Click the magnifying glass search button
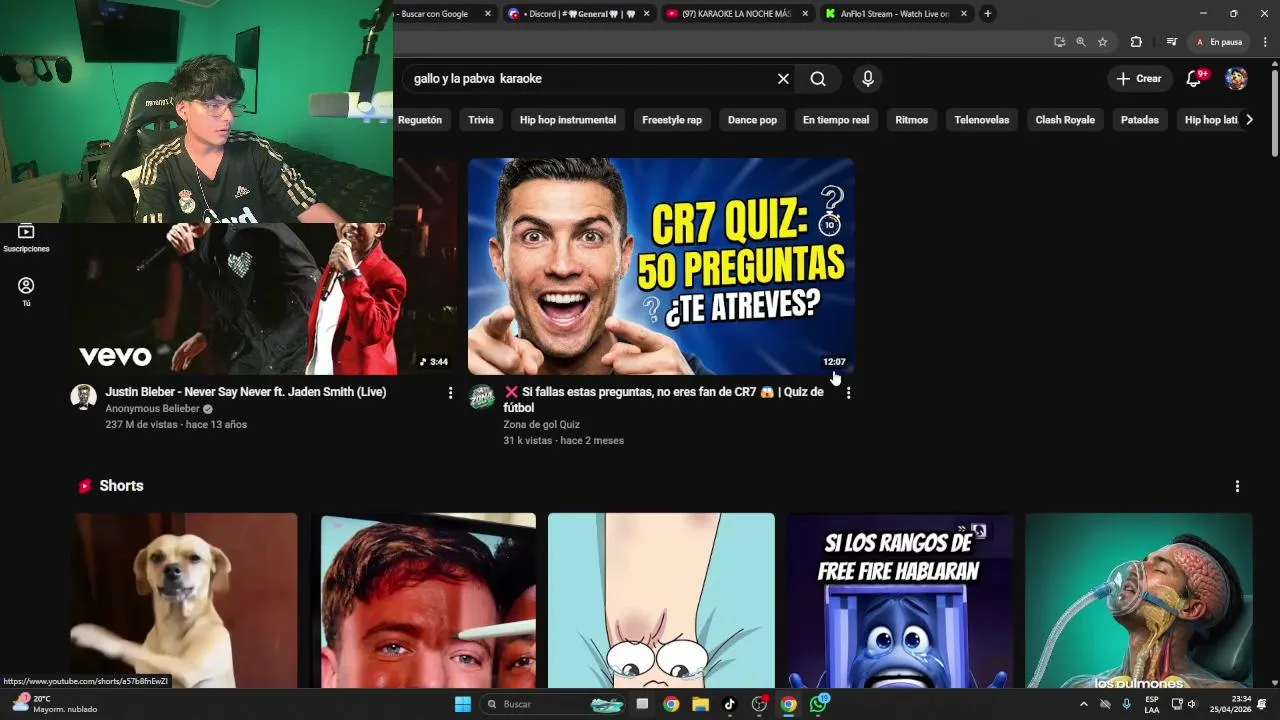 818,79
